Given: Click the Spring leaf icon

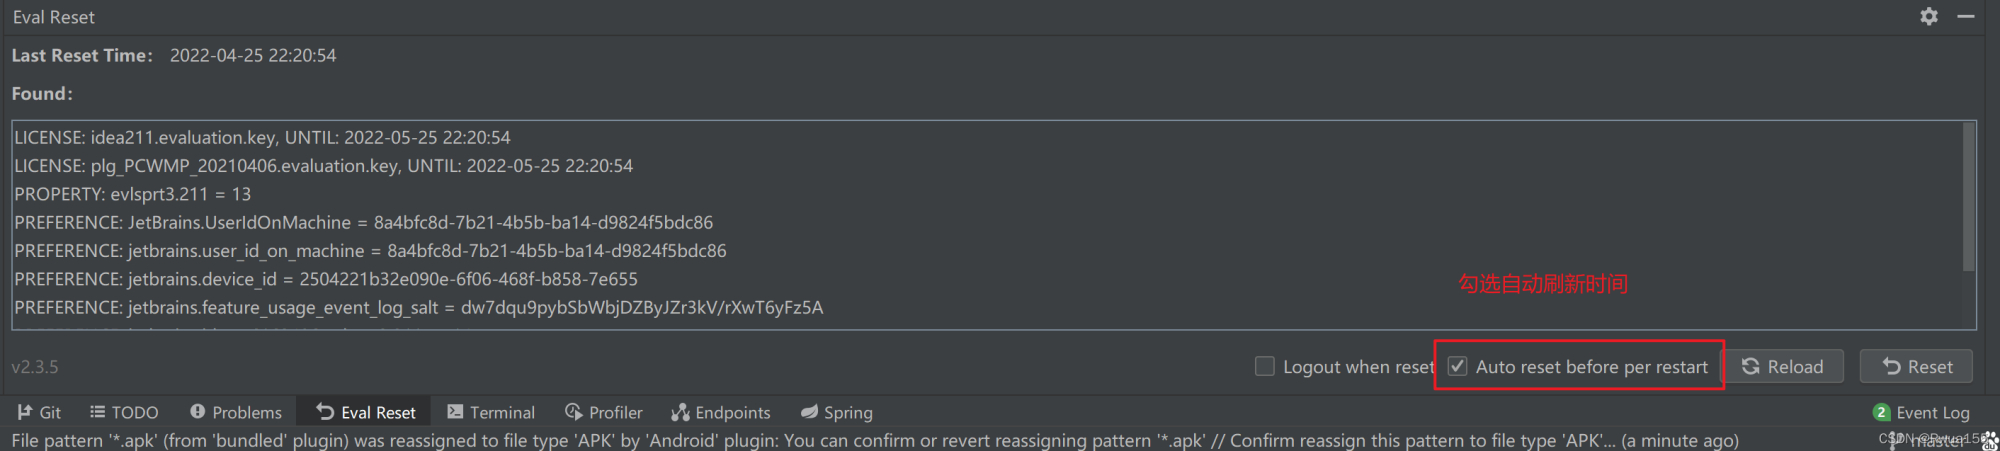Looking at the screenshot, I should 809,412.
